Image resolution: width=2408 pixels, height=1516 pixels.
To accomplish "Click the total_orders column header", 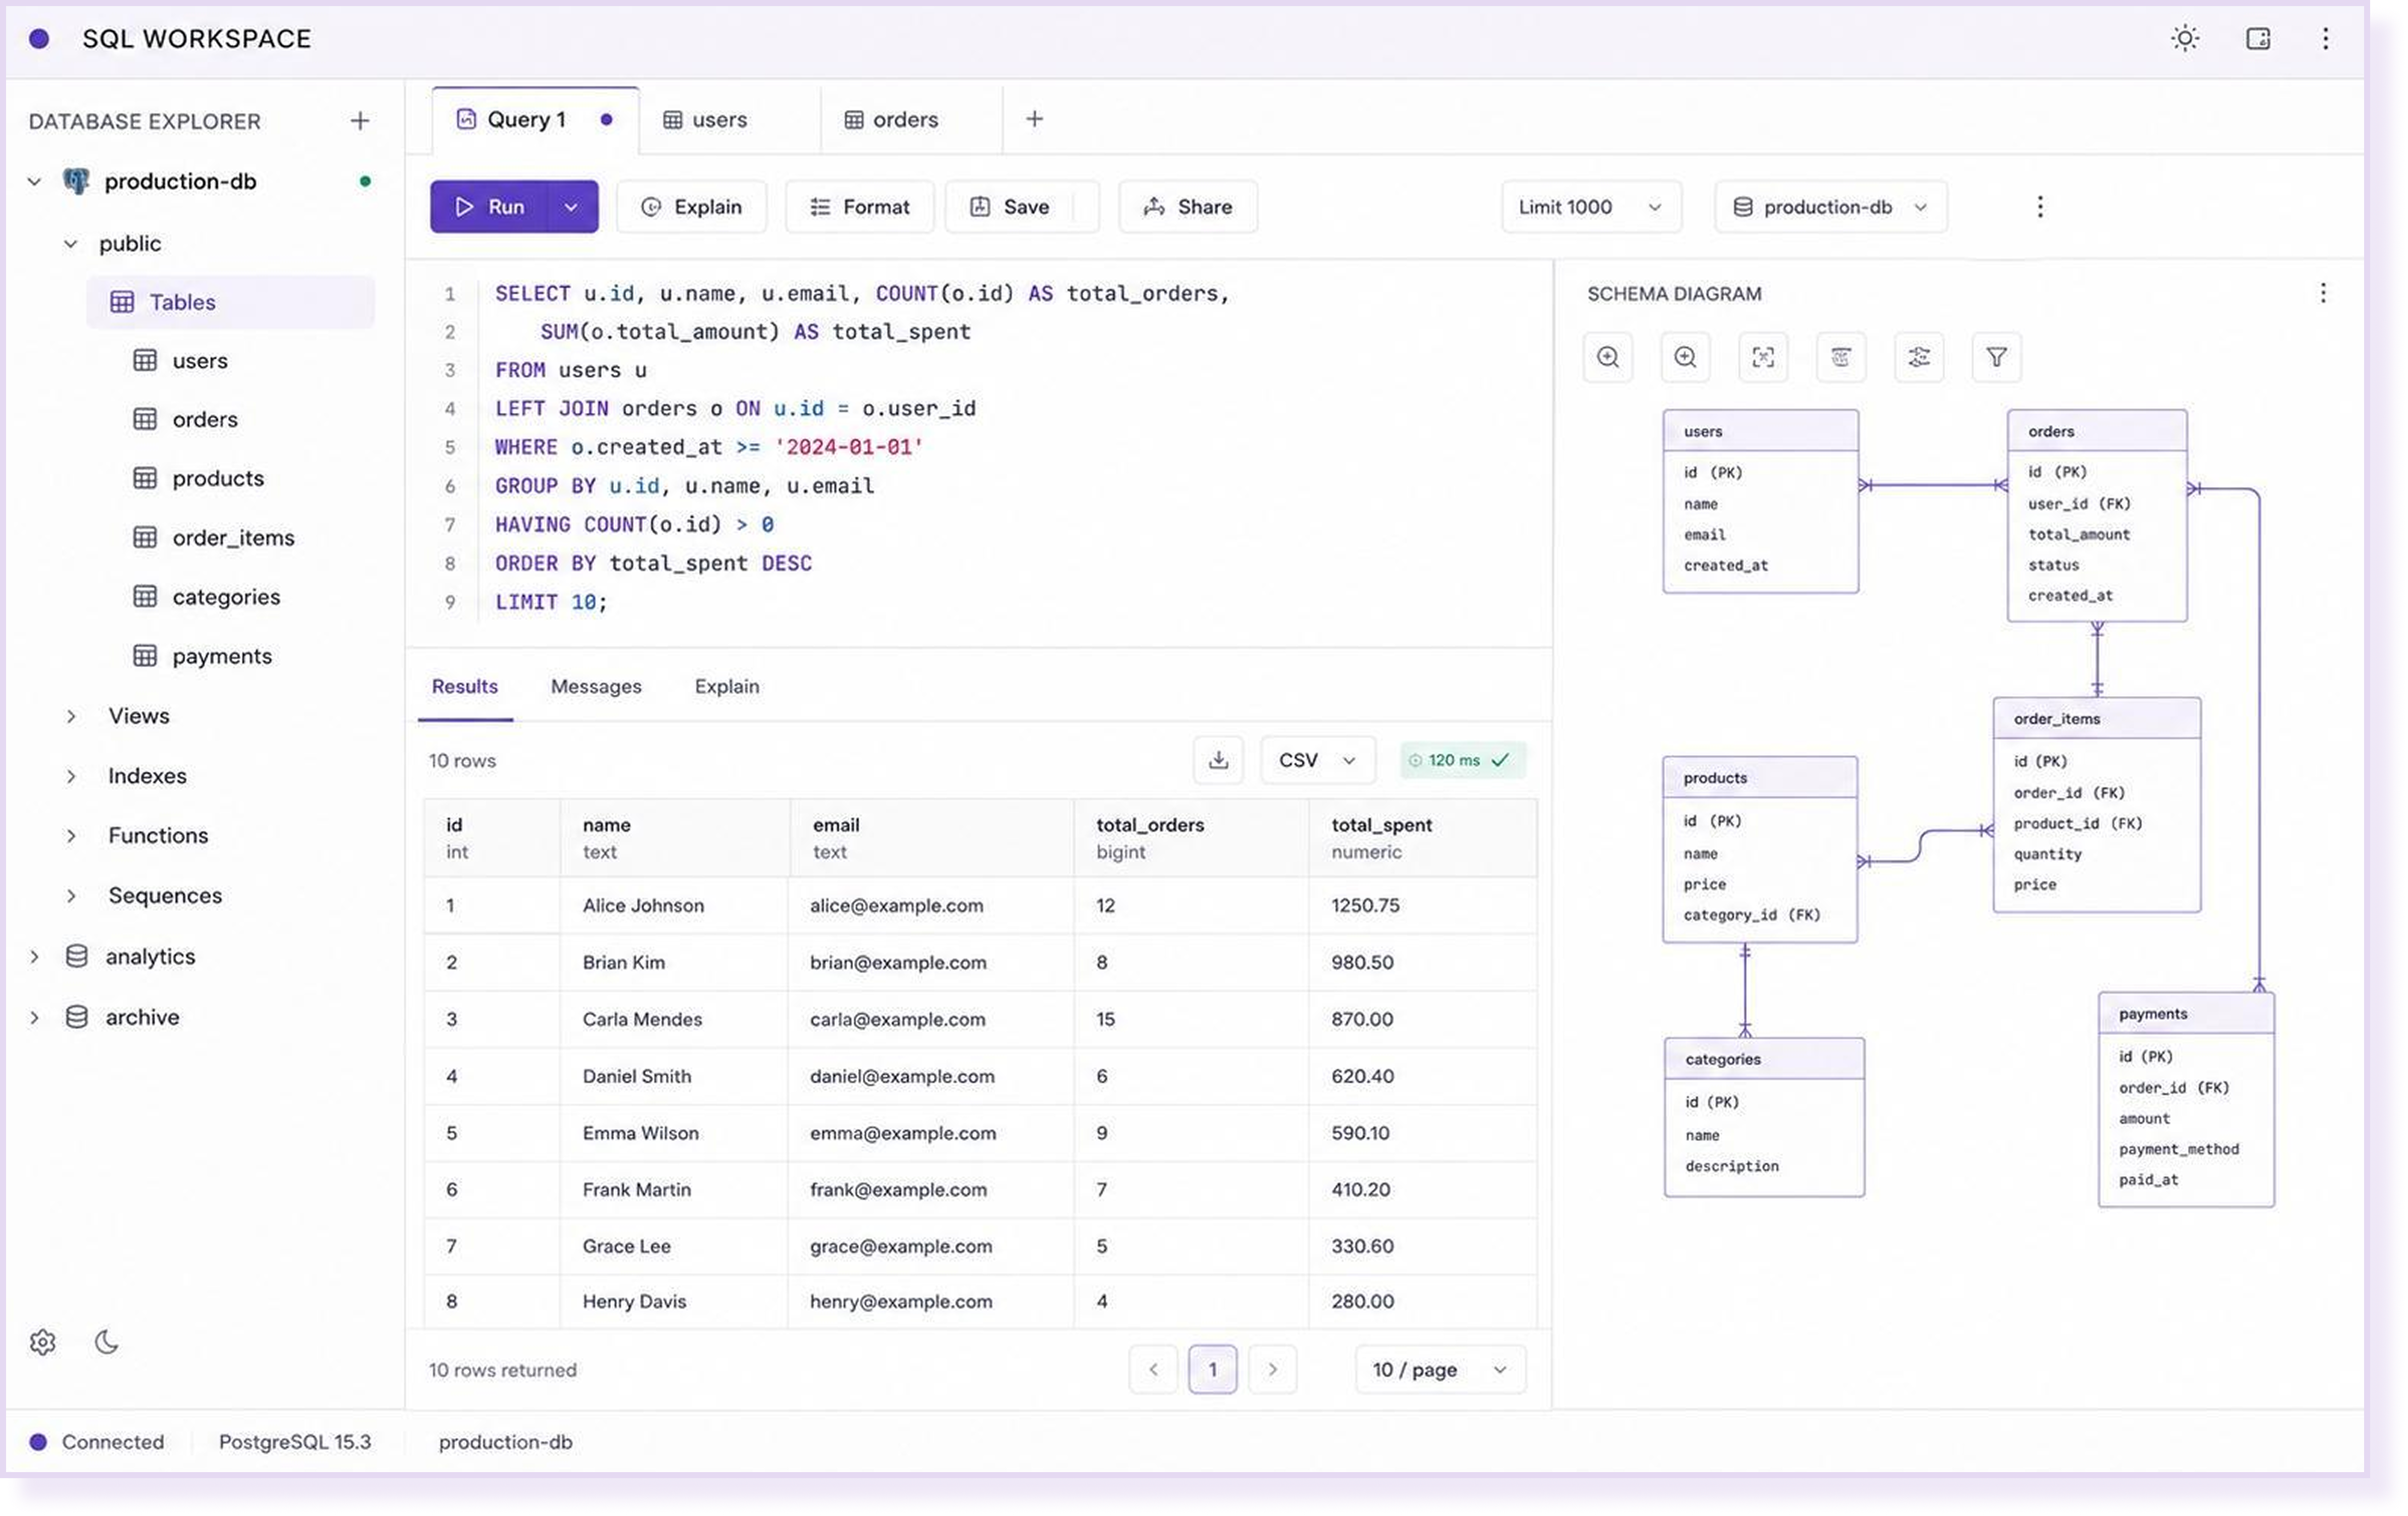I will click(1191, 838).
